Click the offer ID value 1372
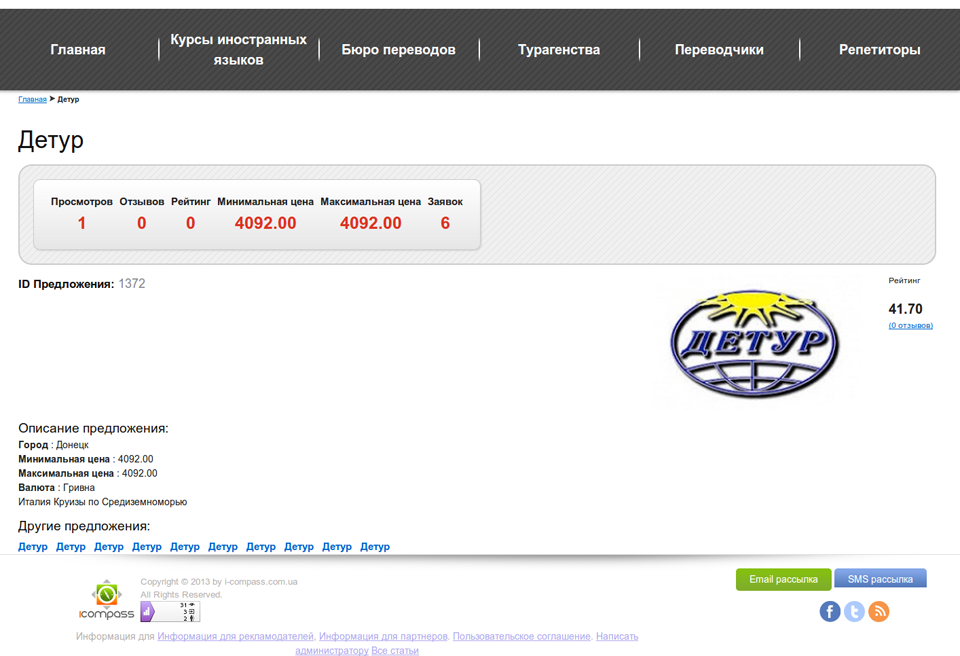Image resolution: width=960 pixels, height=656 pixels. [132, 284]
